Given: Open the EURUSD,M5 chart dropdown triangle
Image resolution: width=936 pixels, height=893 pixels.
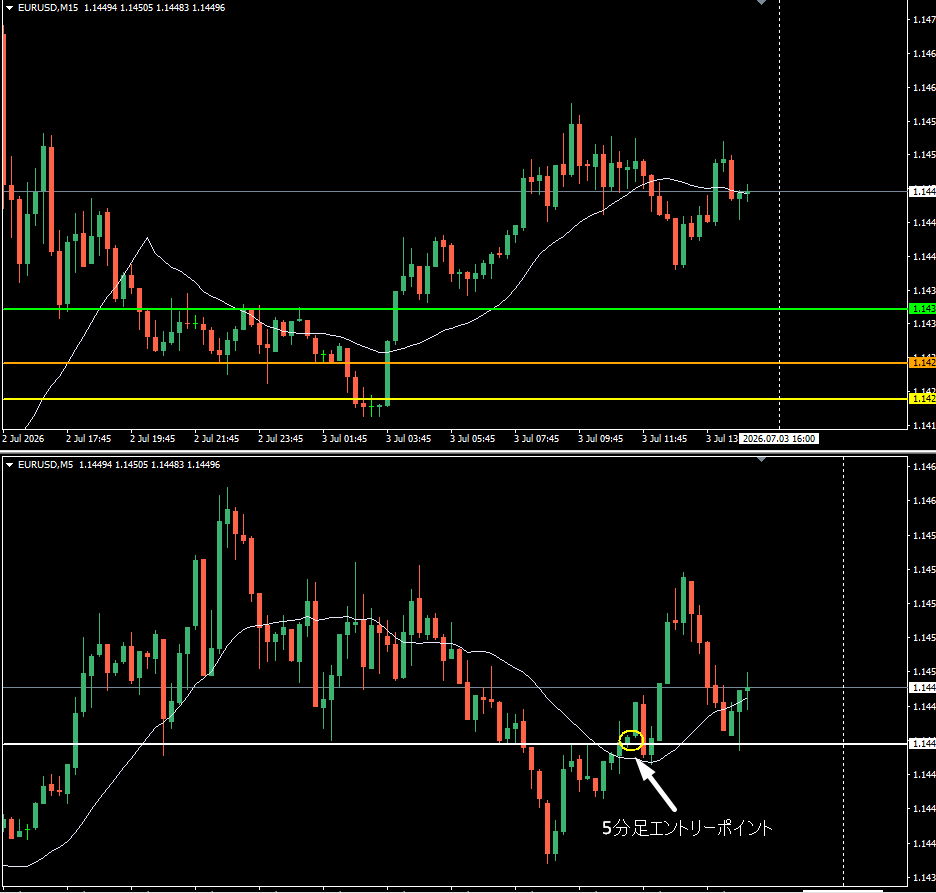Looking at the screenshot, I should [x=9, y=464].
